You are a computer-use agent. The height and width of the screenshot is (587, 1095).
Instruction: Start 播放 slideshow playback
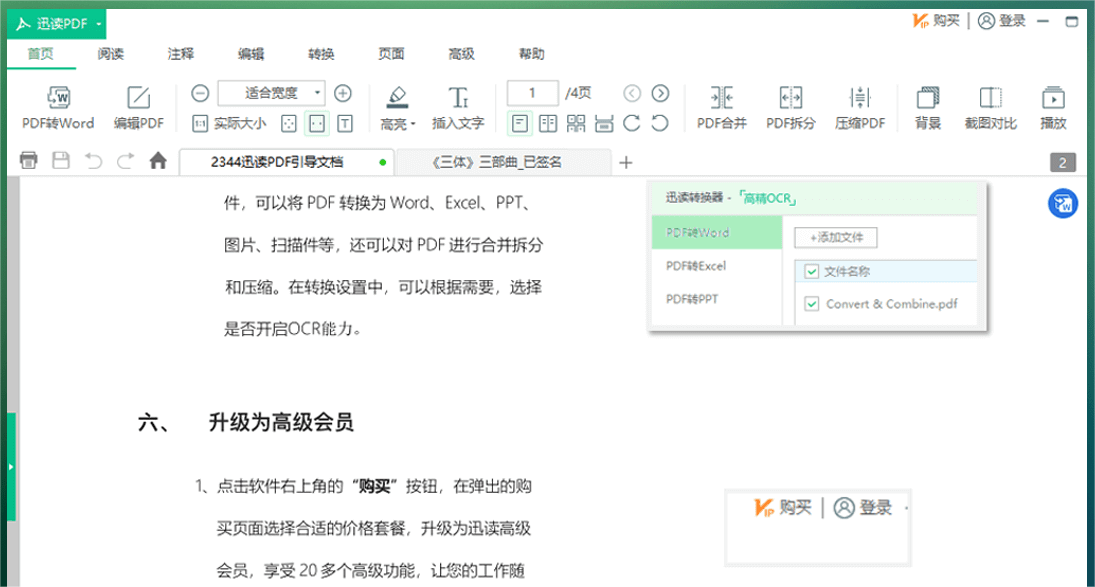pyautogui.click(x=1053, y=107)
